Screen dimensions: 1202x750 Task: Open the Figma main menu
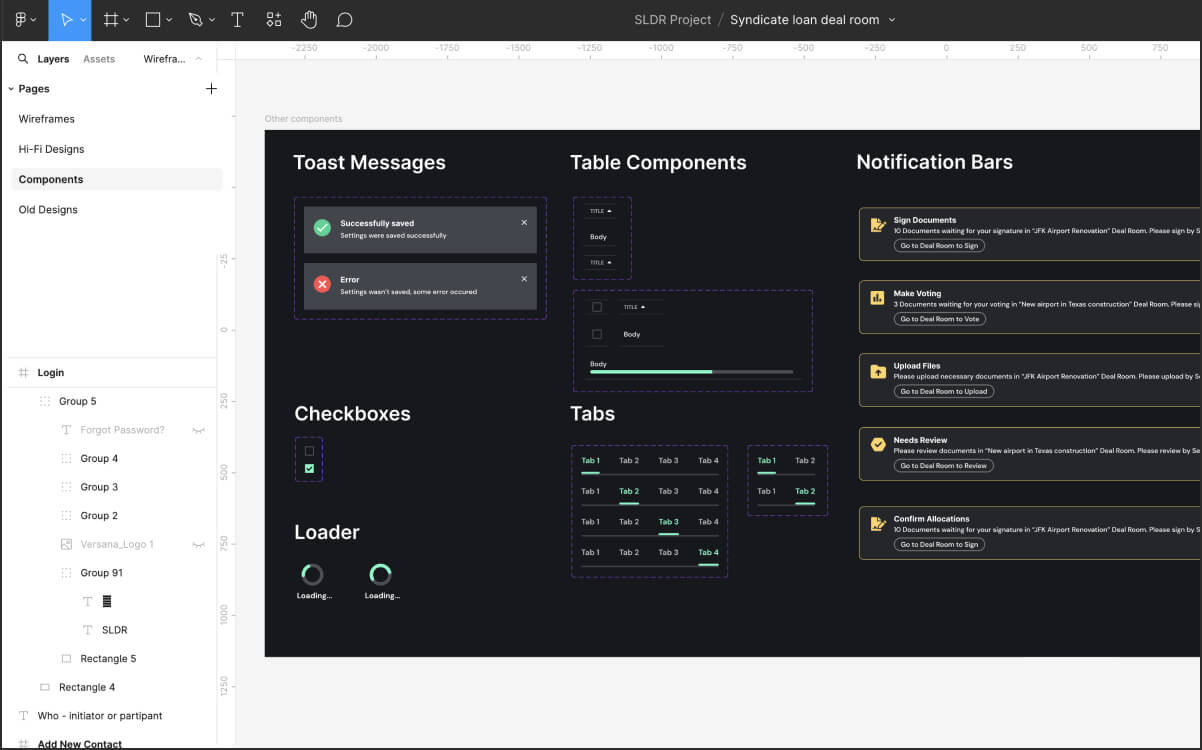[20, 20]
